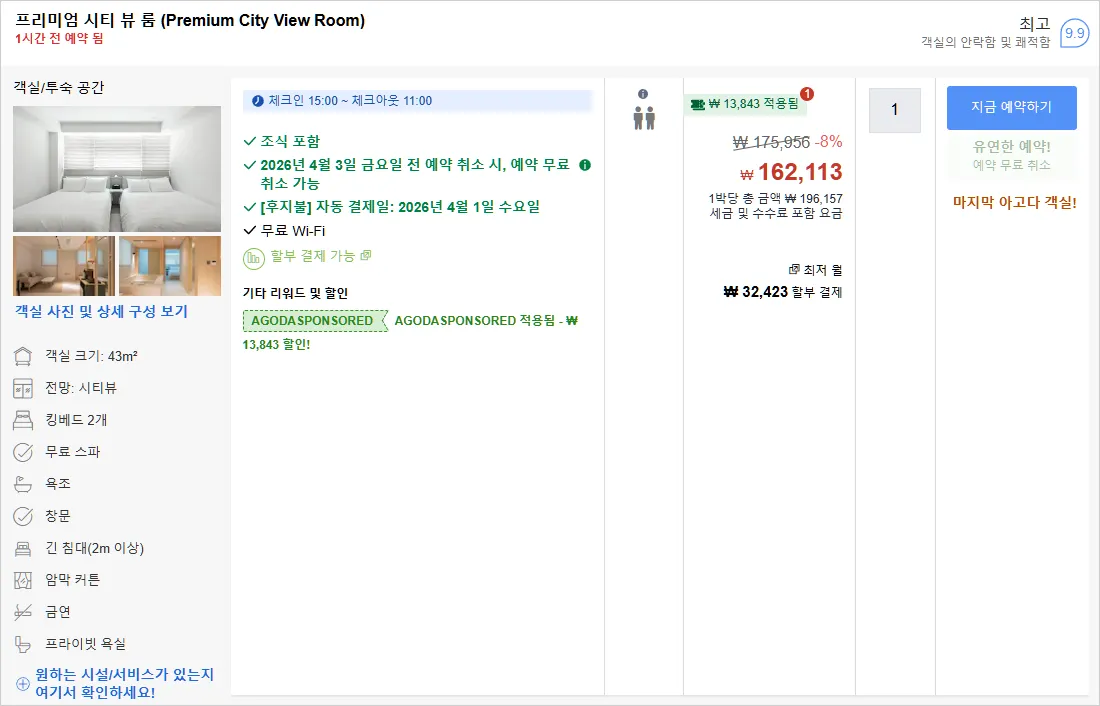Open the facility/service confirmation link
The height and width of the screenshot is (706, 1100).
coord(124,684)
